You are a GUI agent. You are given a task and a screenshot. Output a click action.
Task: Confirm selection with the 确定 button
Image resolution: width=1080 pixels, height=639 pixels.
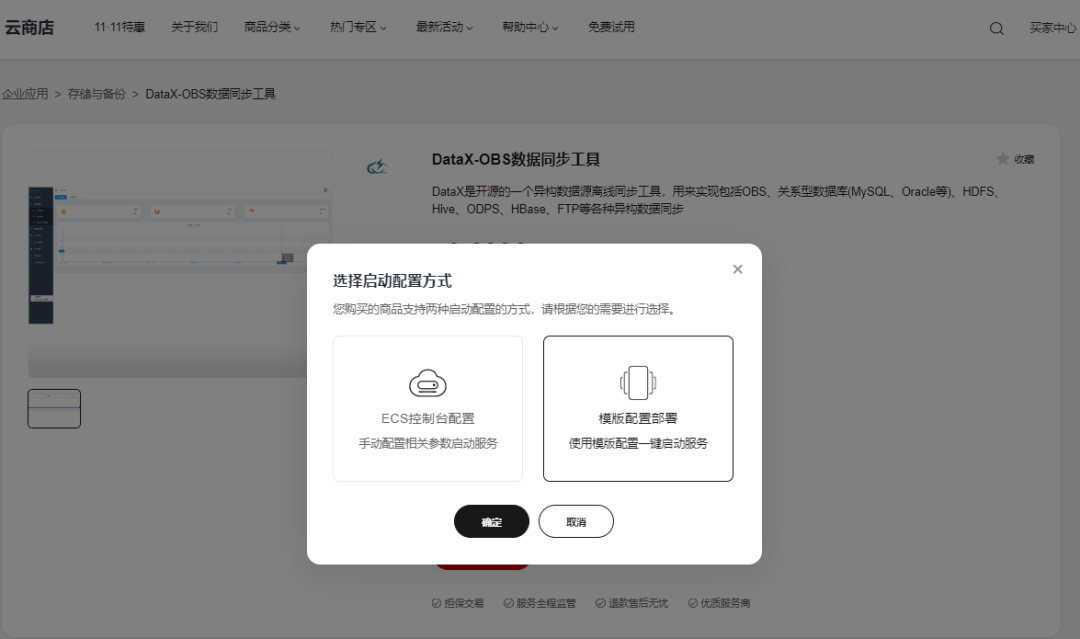point(491,521)
